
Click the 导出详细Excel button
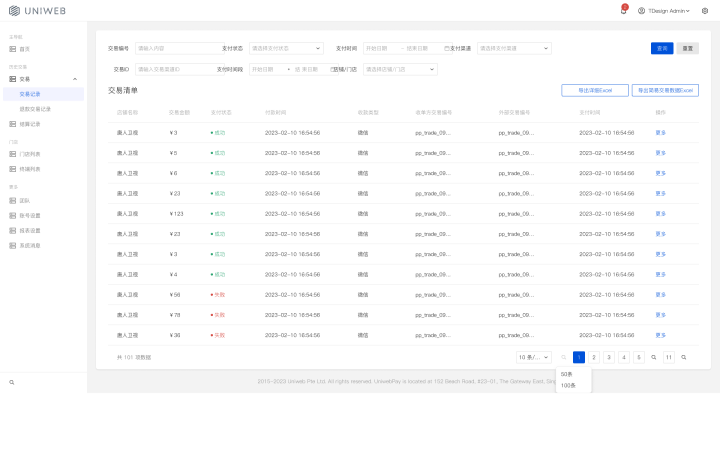tap(595, 90)
